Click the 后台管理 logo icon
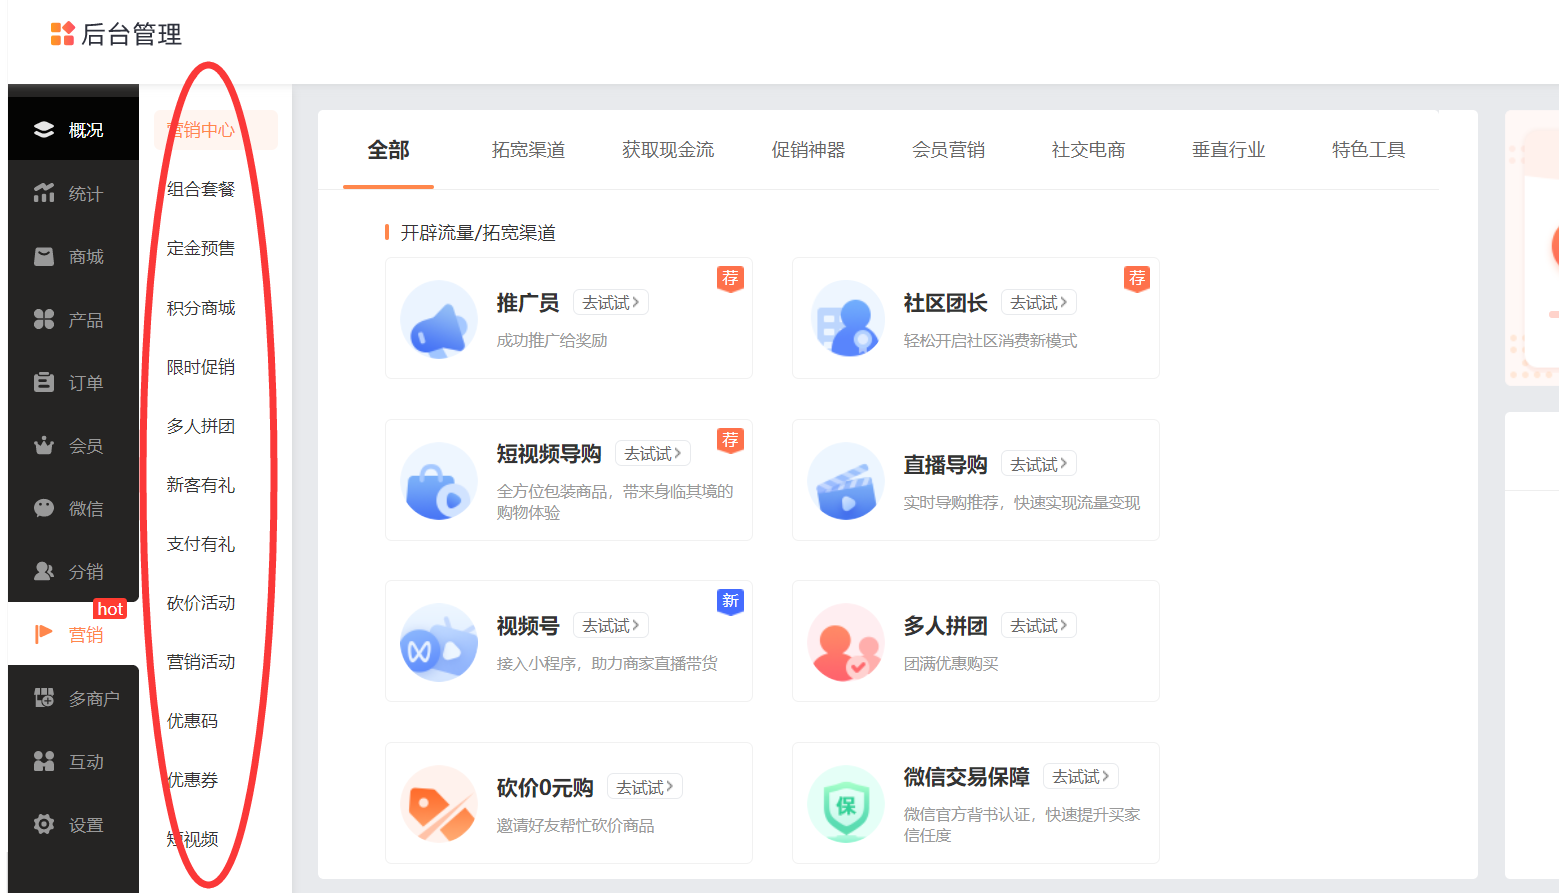The height and width of the screenshot is (893, 1559). pos(62,34)
